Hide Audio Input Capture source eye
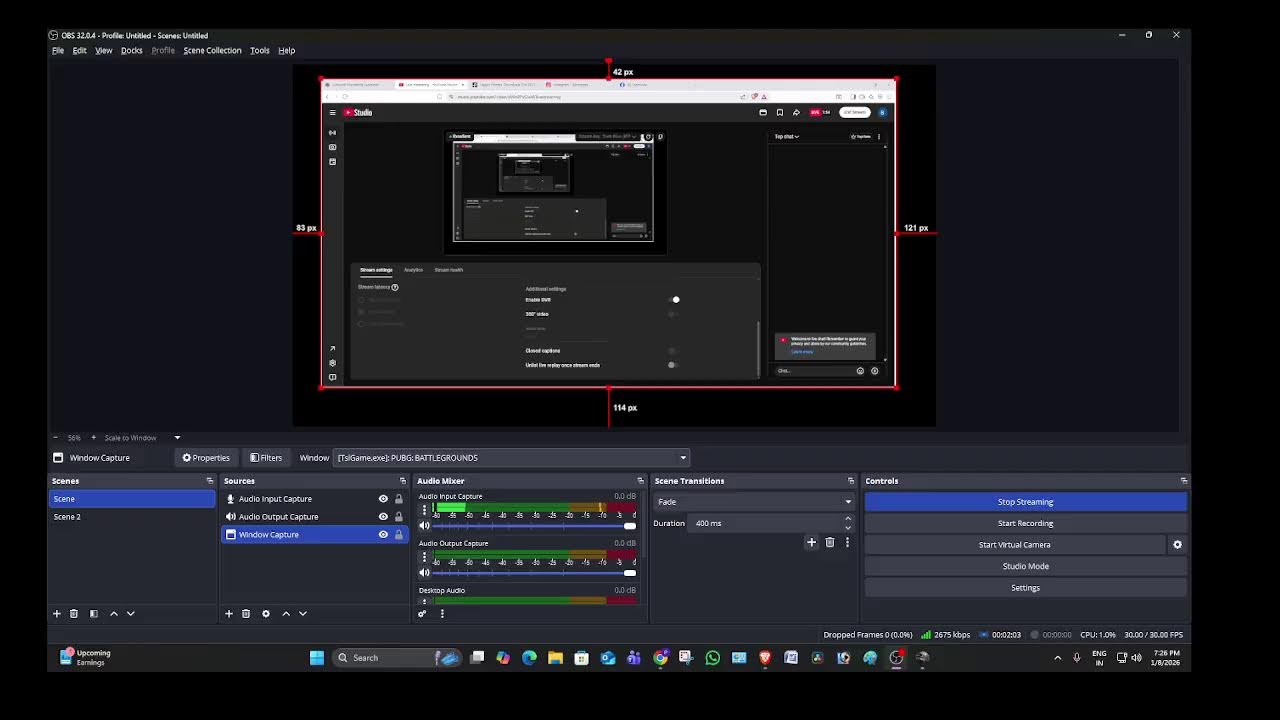Viewport: 1280px width, 720px height. coord(383,499)
